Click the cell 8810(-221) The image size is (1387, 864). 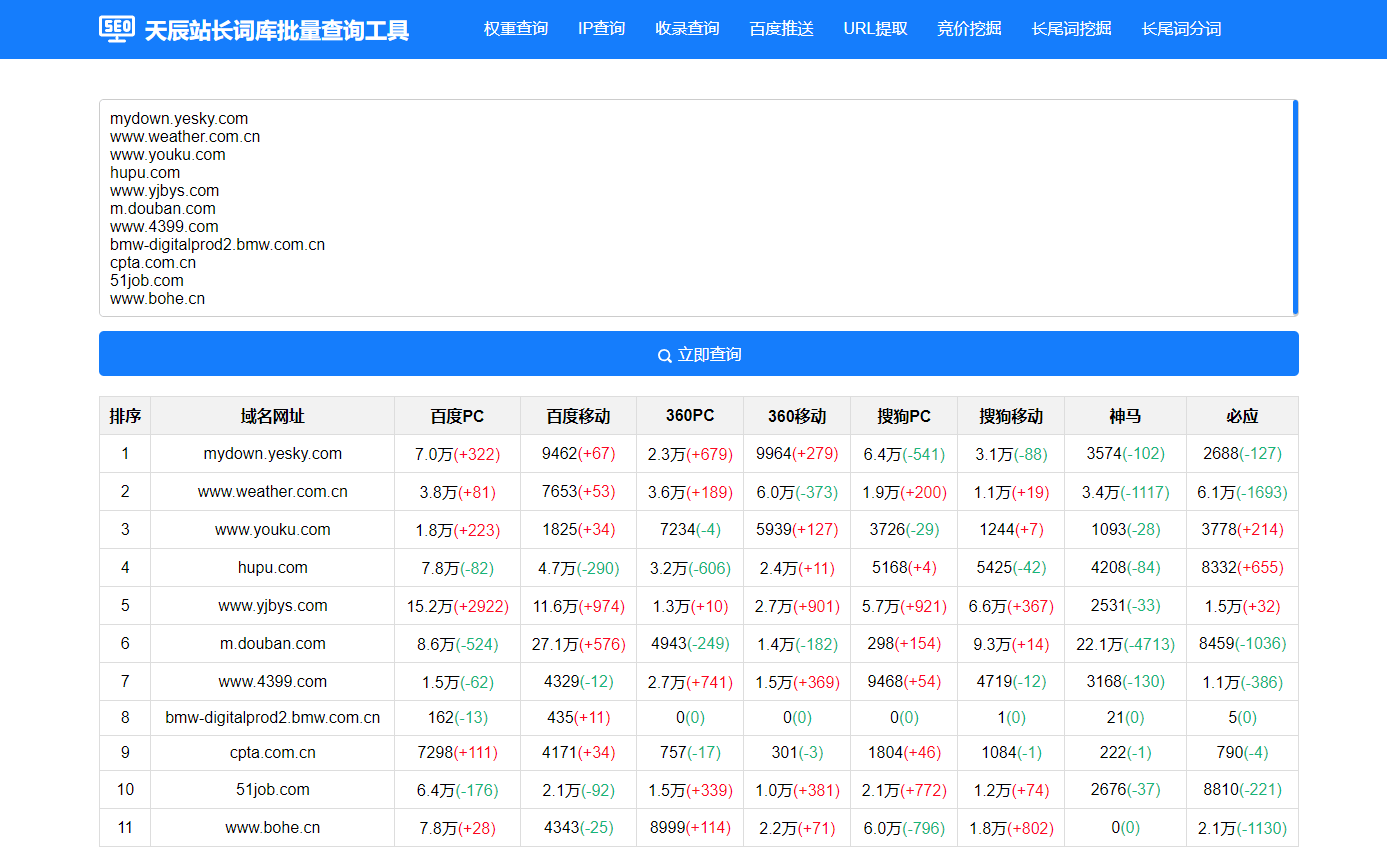tap(1242, 790)
